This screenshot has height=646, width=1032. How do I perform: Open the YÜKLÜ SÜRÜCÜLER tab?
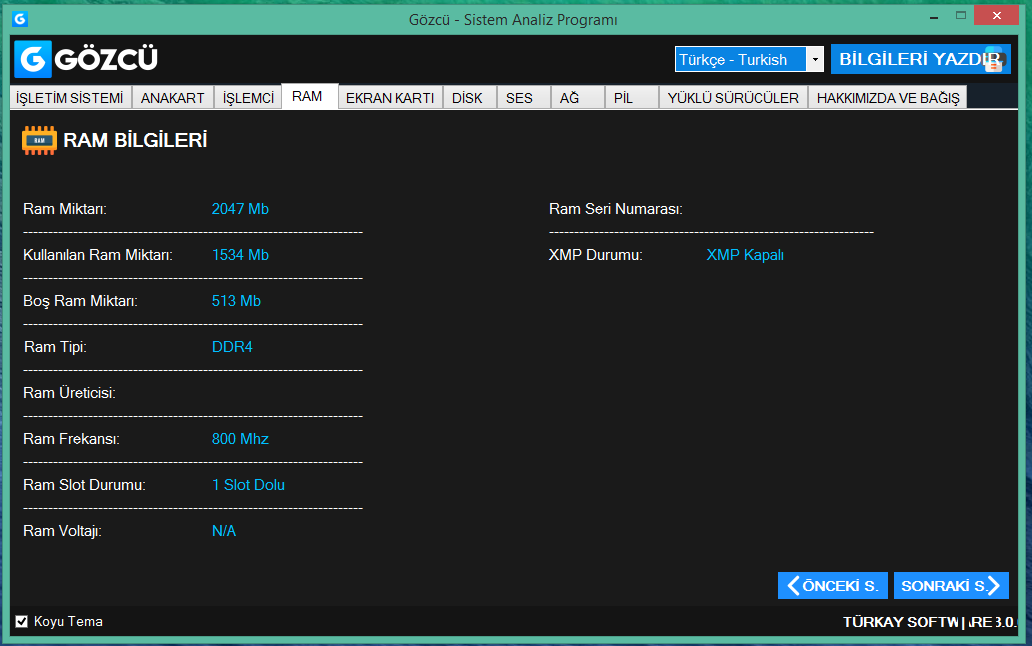pos(733,98)
